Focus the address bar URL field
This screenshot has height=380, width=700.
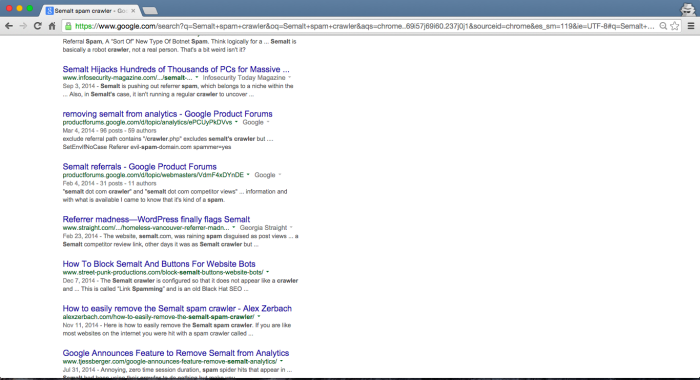[364, 26]
